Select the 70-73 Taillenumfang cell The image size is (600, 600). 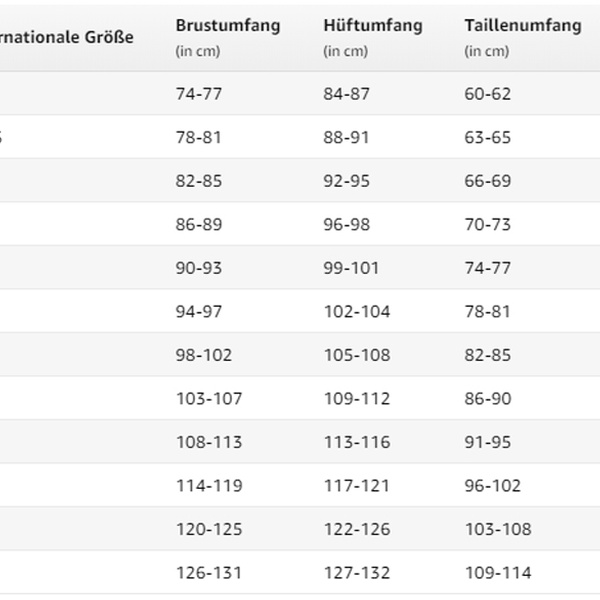click(487, 225)
